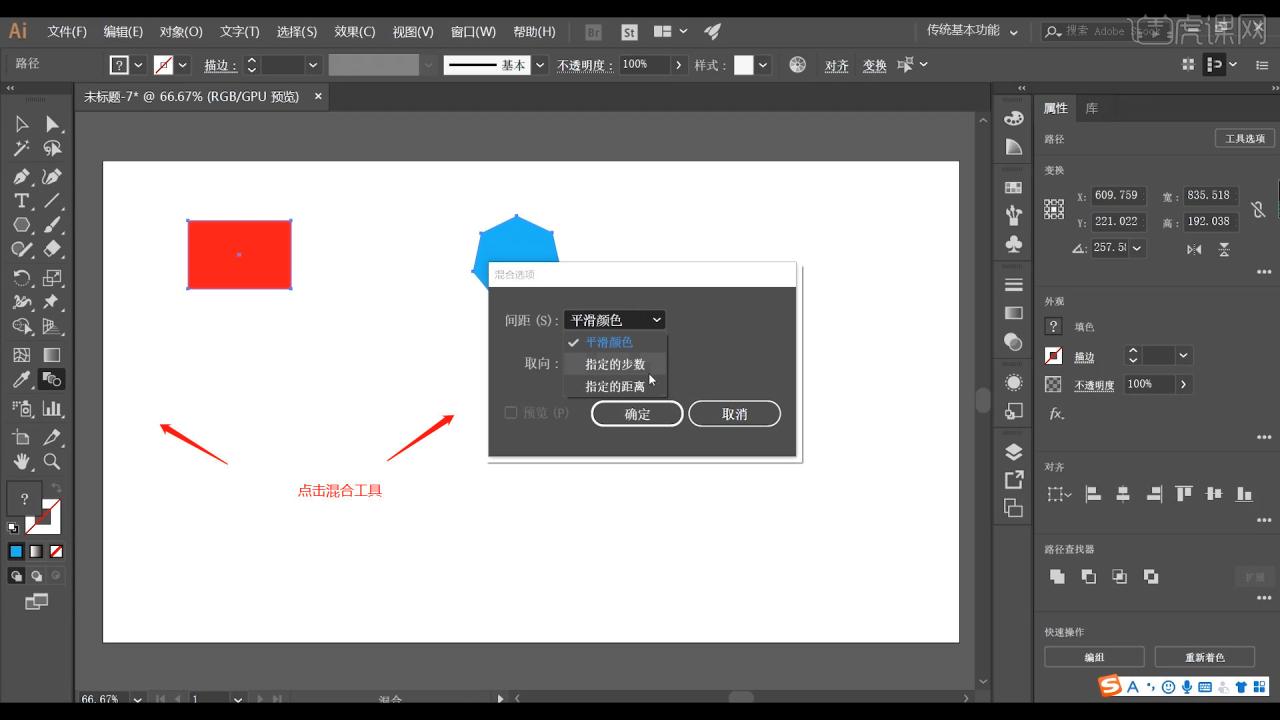Choose reference point in transform grid
This screenshot has width=1280, height=720.
pos(1054,209)
